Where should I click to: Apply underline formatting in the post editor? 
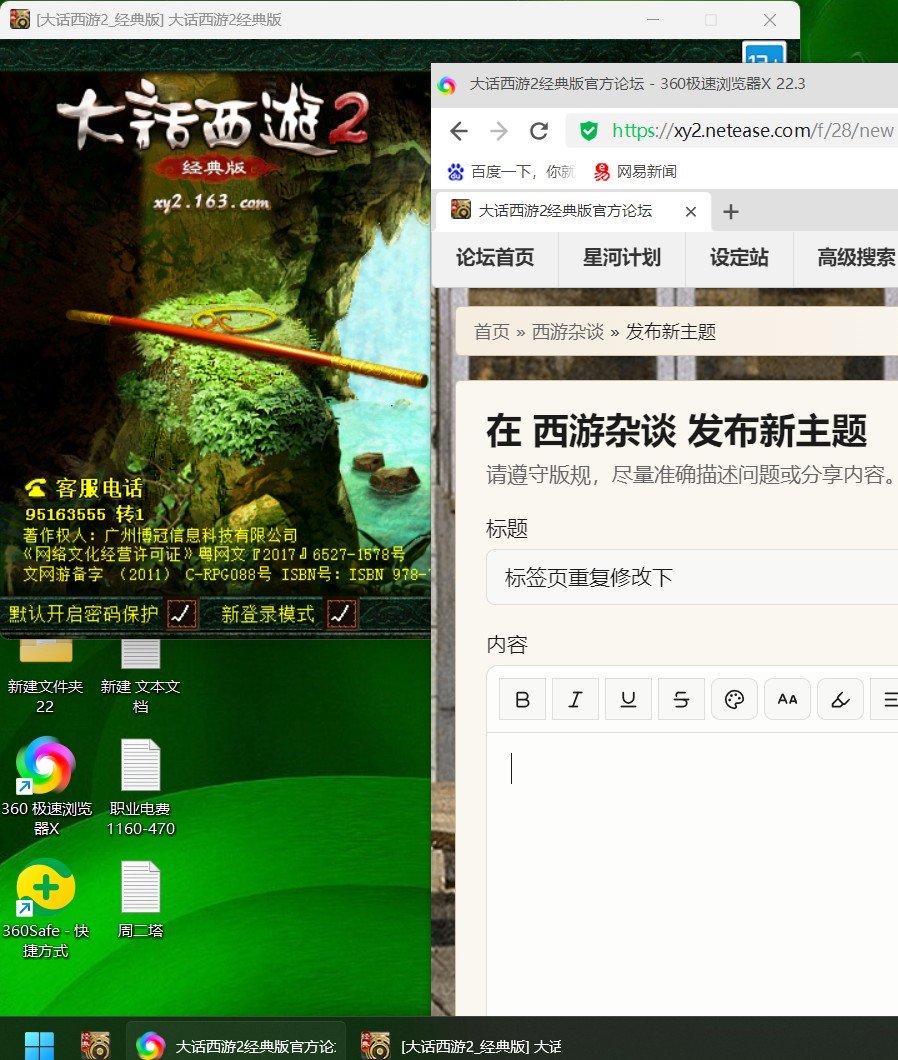pos(628,699)
